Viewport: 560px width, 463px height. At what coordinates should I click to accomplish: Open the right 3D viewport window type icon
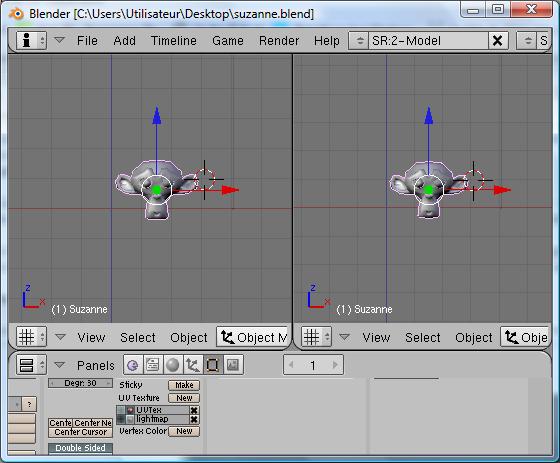(x=316, y=337)
